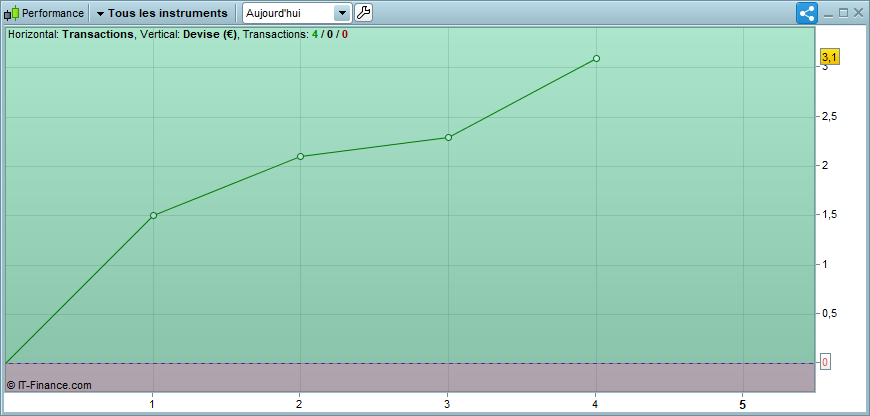The width and height of the screenshot is (870, 416).
Task: Open the wrench settings button
Action: pyautogui.click(x=363, y=13)
